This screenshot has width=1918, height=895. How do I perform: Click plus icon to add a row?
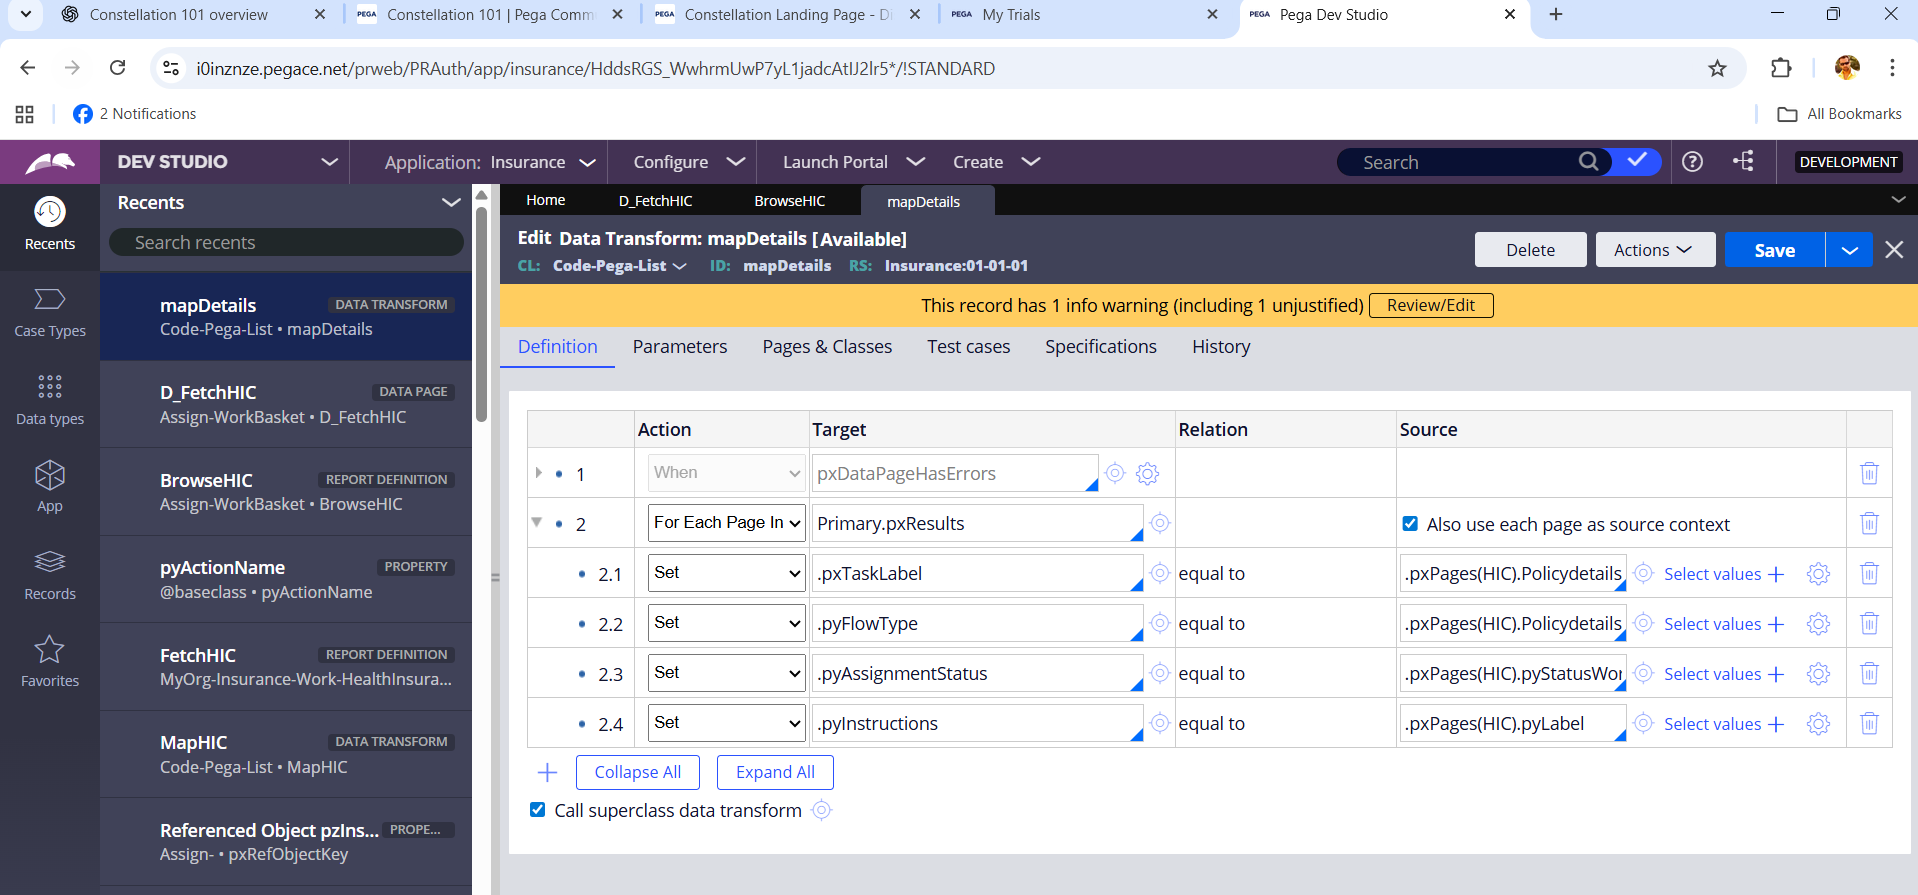(x=547, y=772)
